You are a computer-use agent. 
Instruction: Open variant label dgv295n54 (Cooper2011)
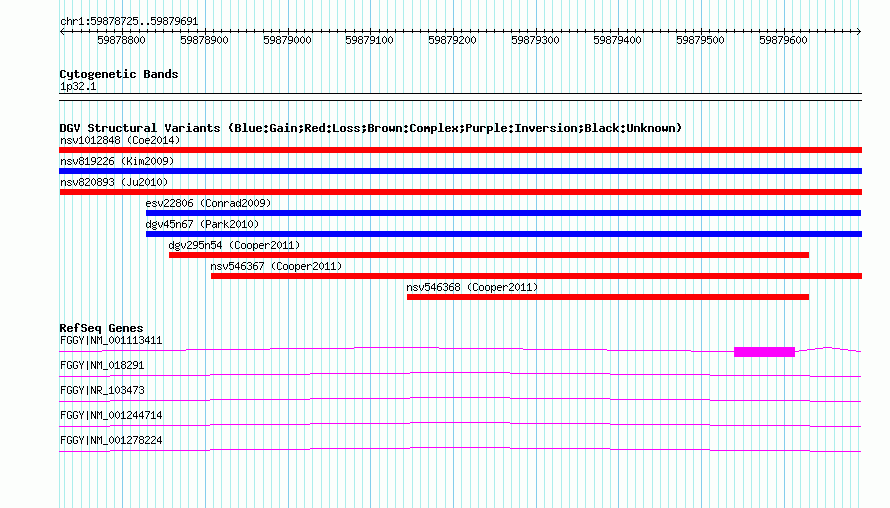coord(234,245)
